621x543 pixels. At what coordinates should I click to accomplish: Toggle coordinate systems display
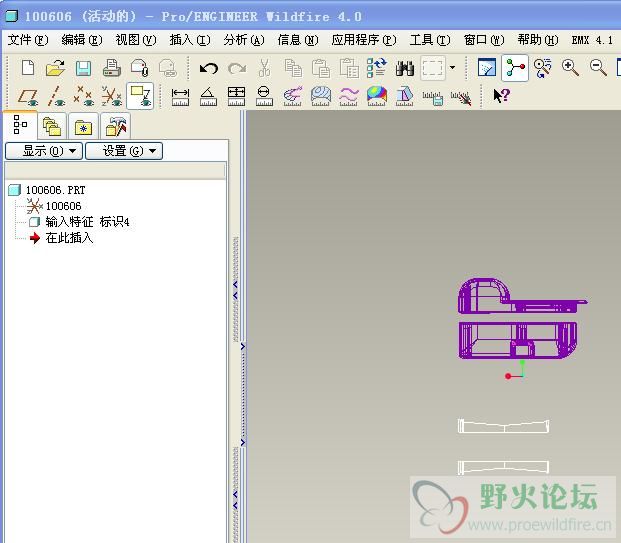[112, 96]
